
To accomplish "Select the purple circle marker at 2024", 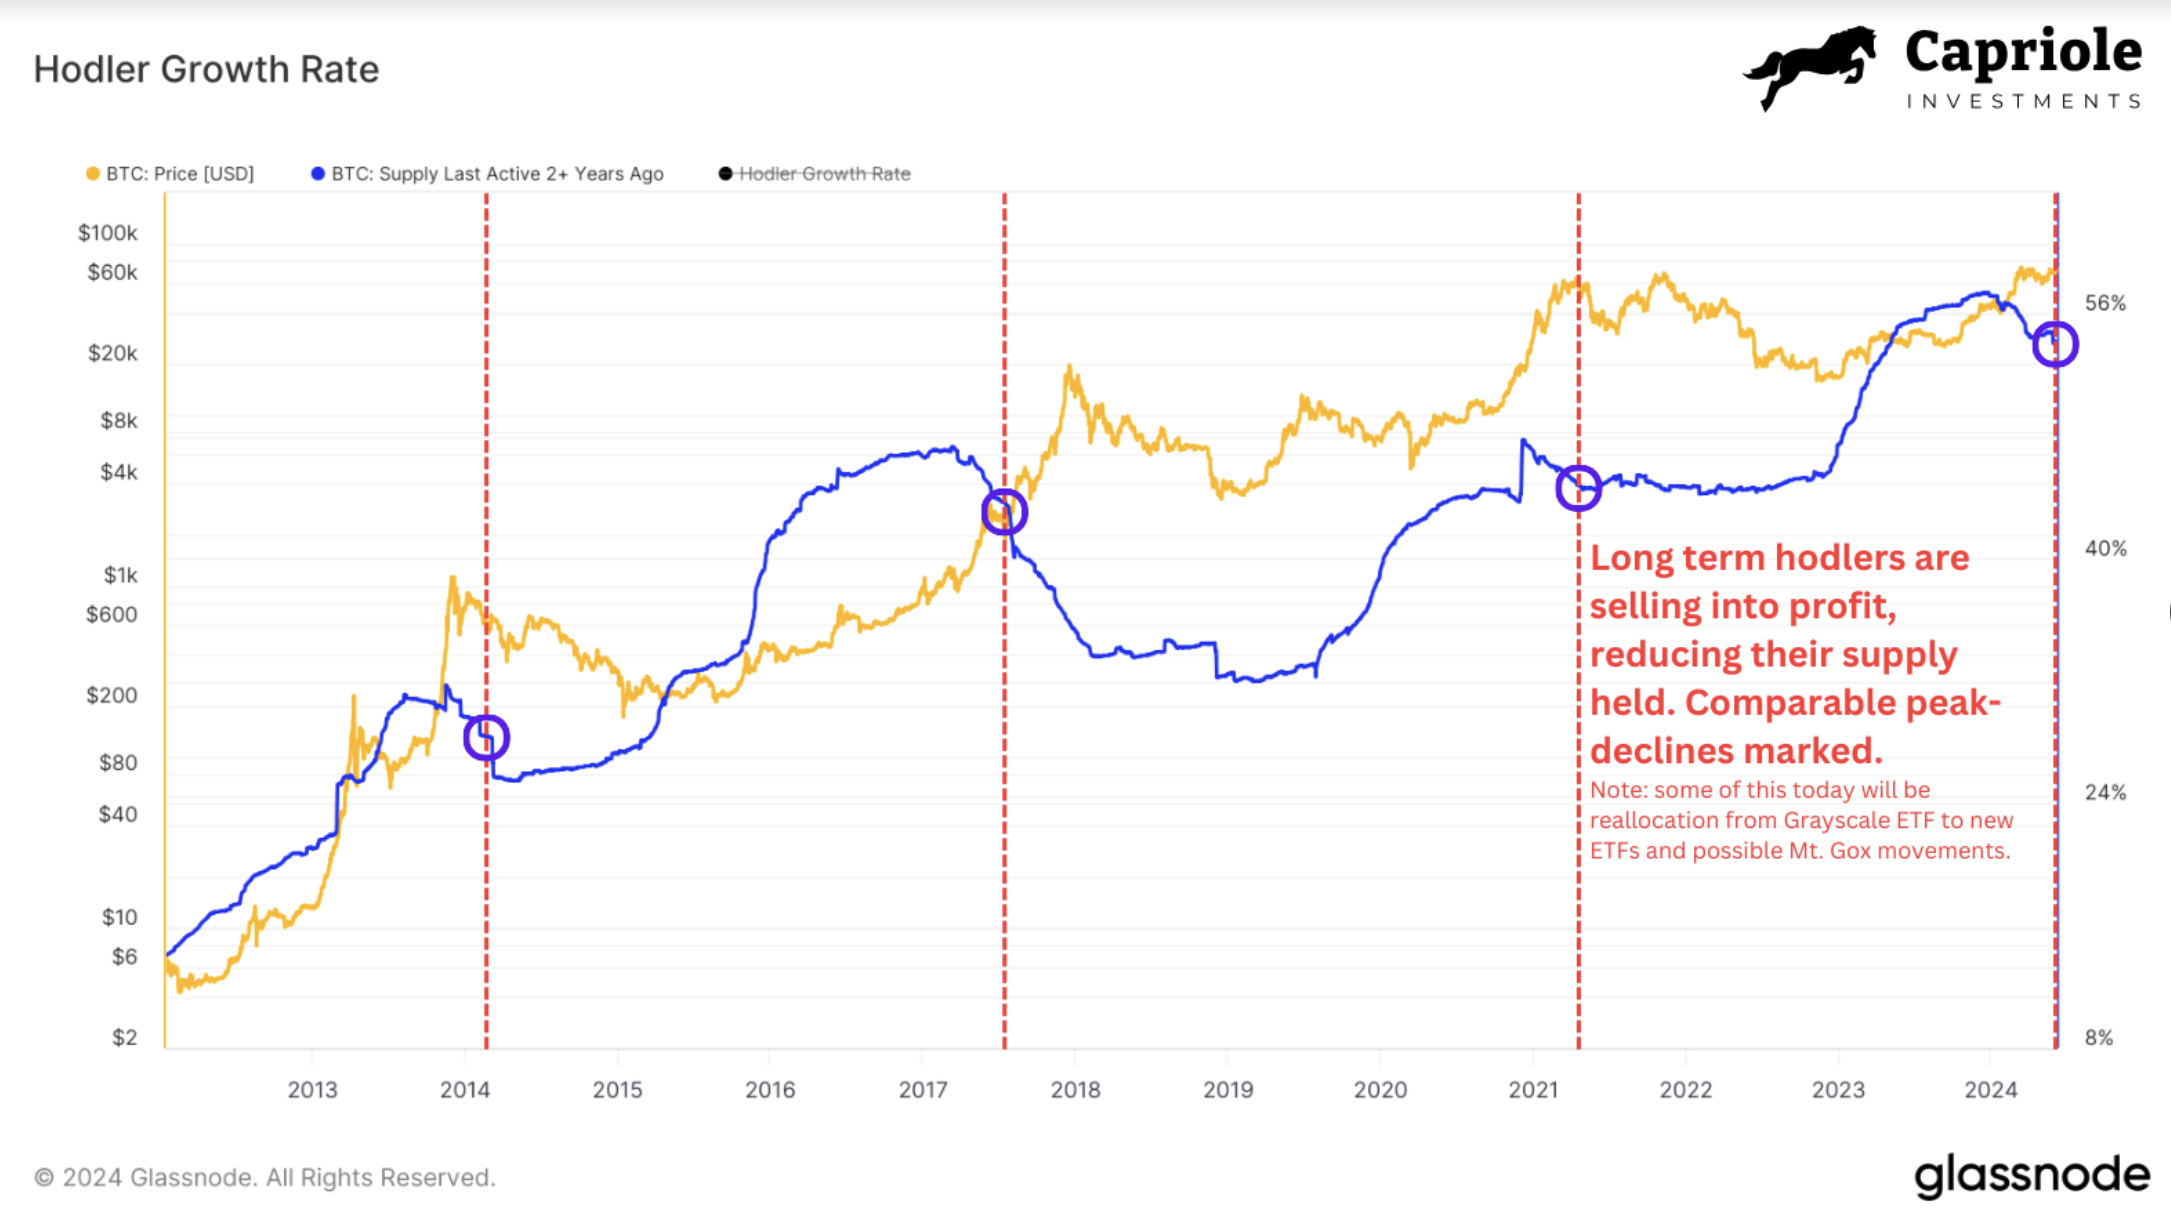I will tap(2055, 344).
